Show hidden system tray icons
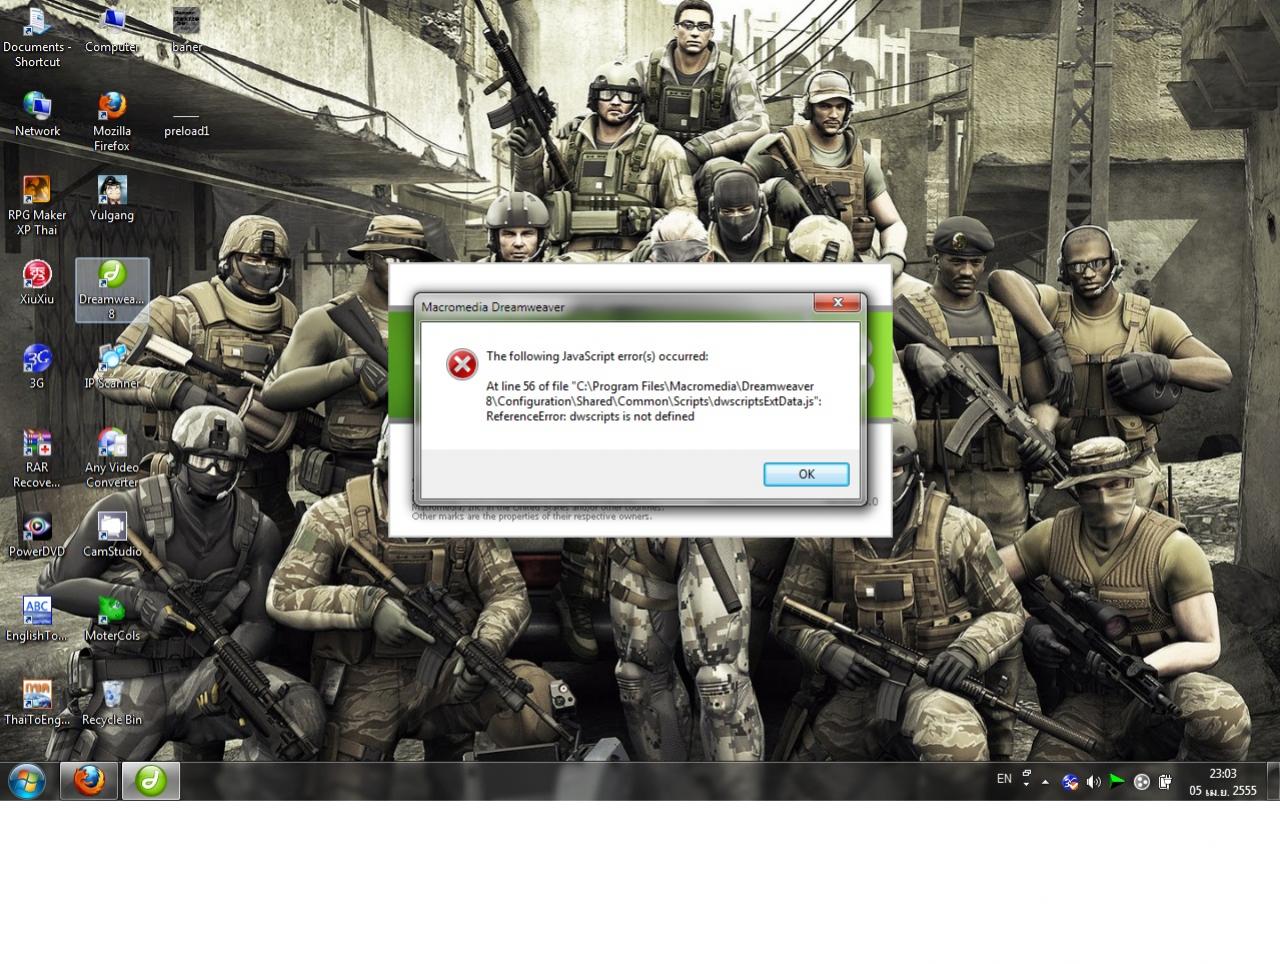 tap(1045, 782)
